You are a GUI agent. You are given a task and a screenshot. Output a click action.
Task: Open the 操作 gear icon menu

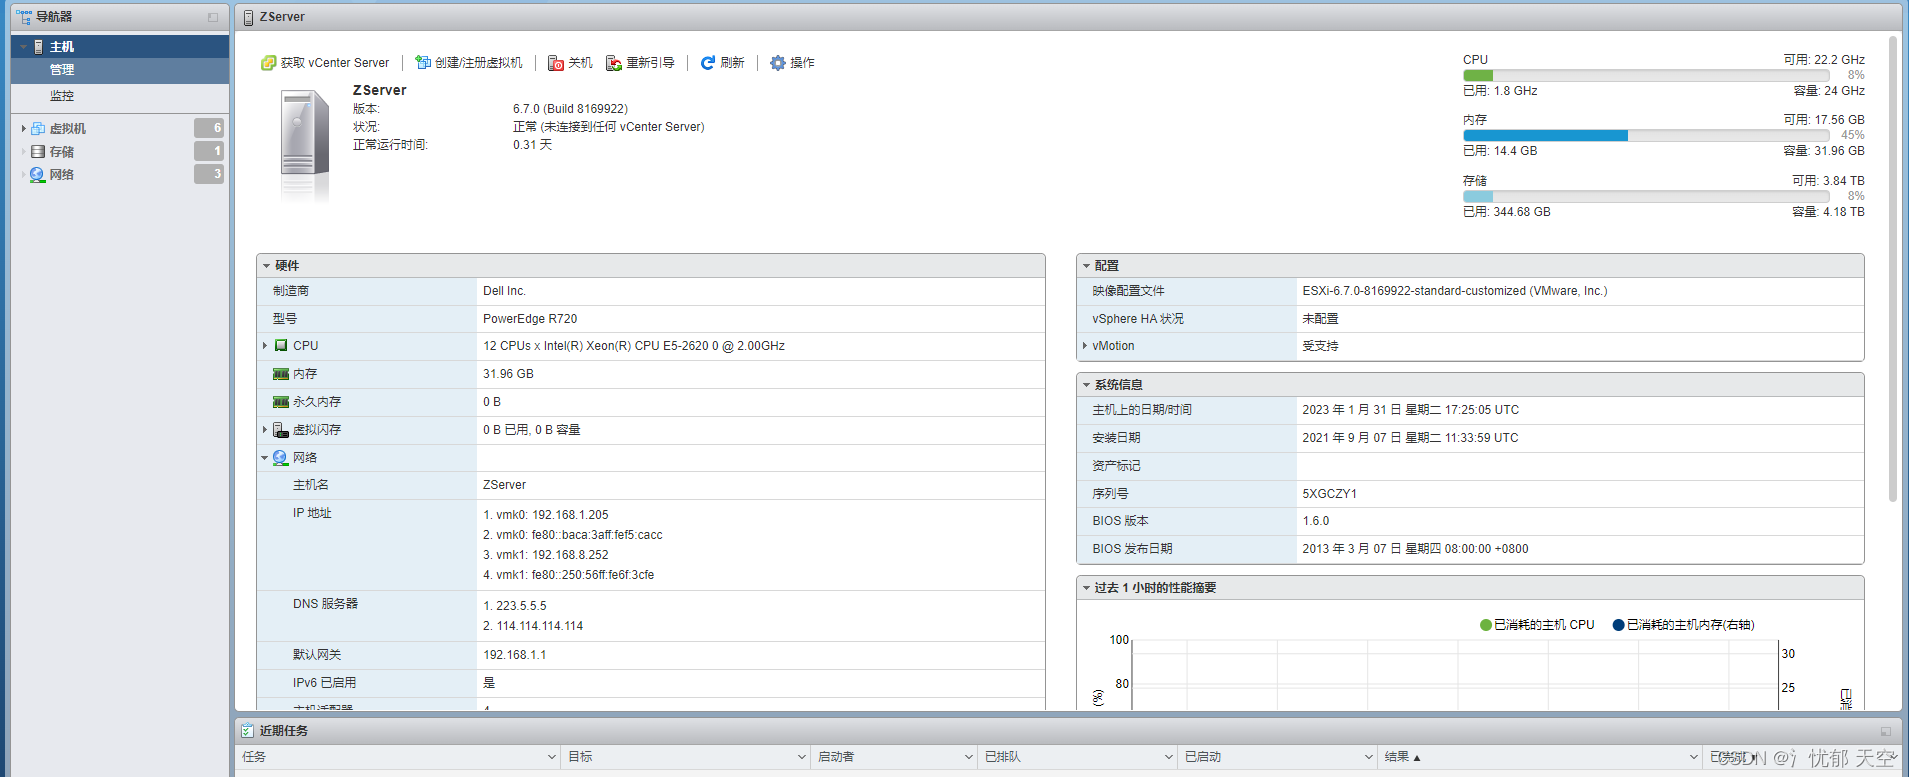click(777, 63)
